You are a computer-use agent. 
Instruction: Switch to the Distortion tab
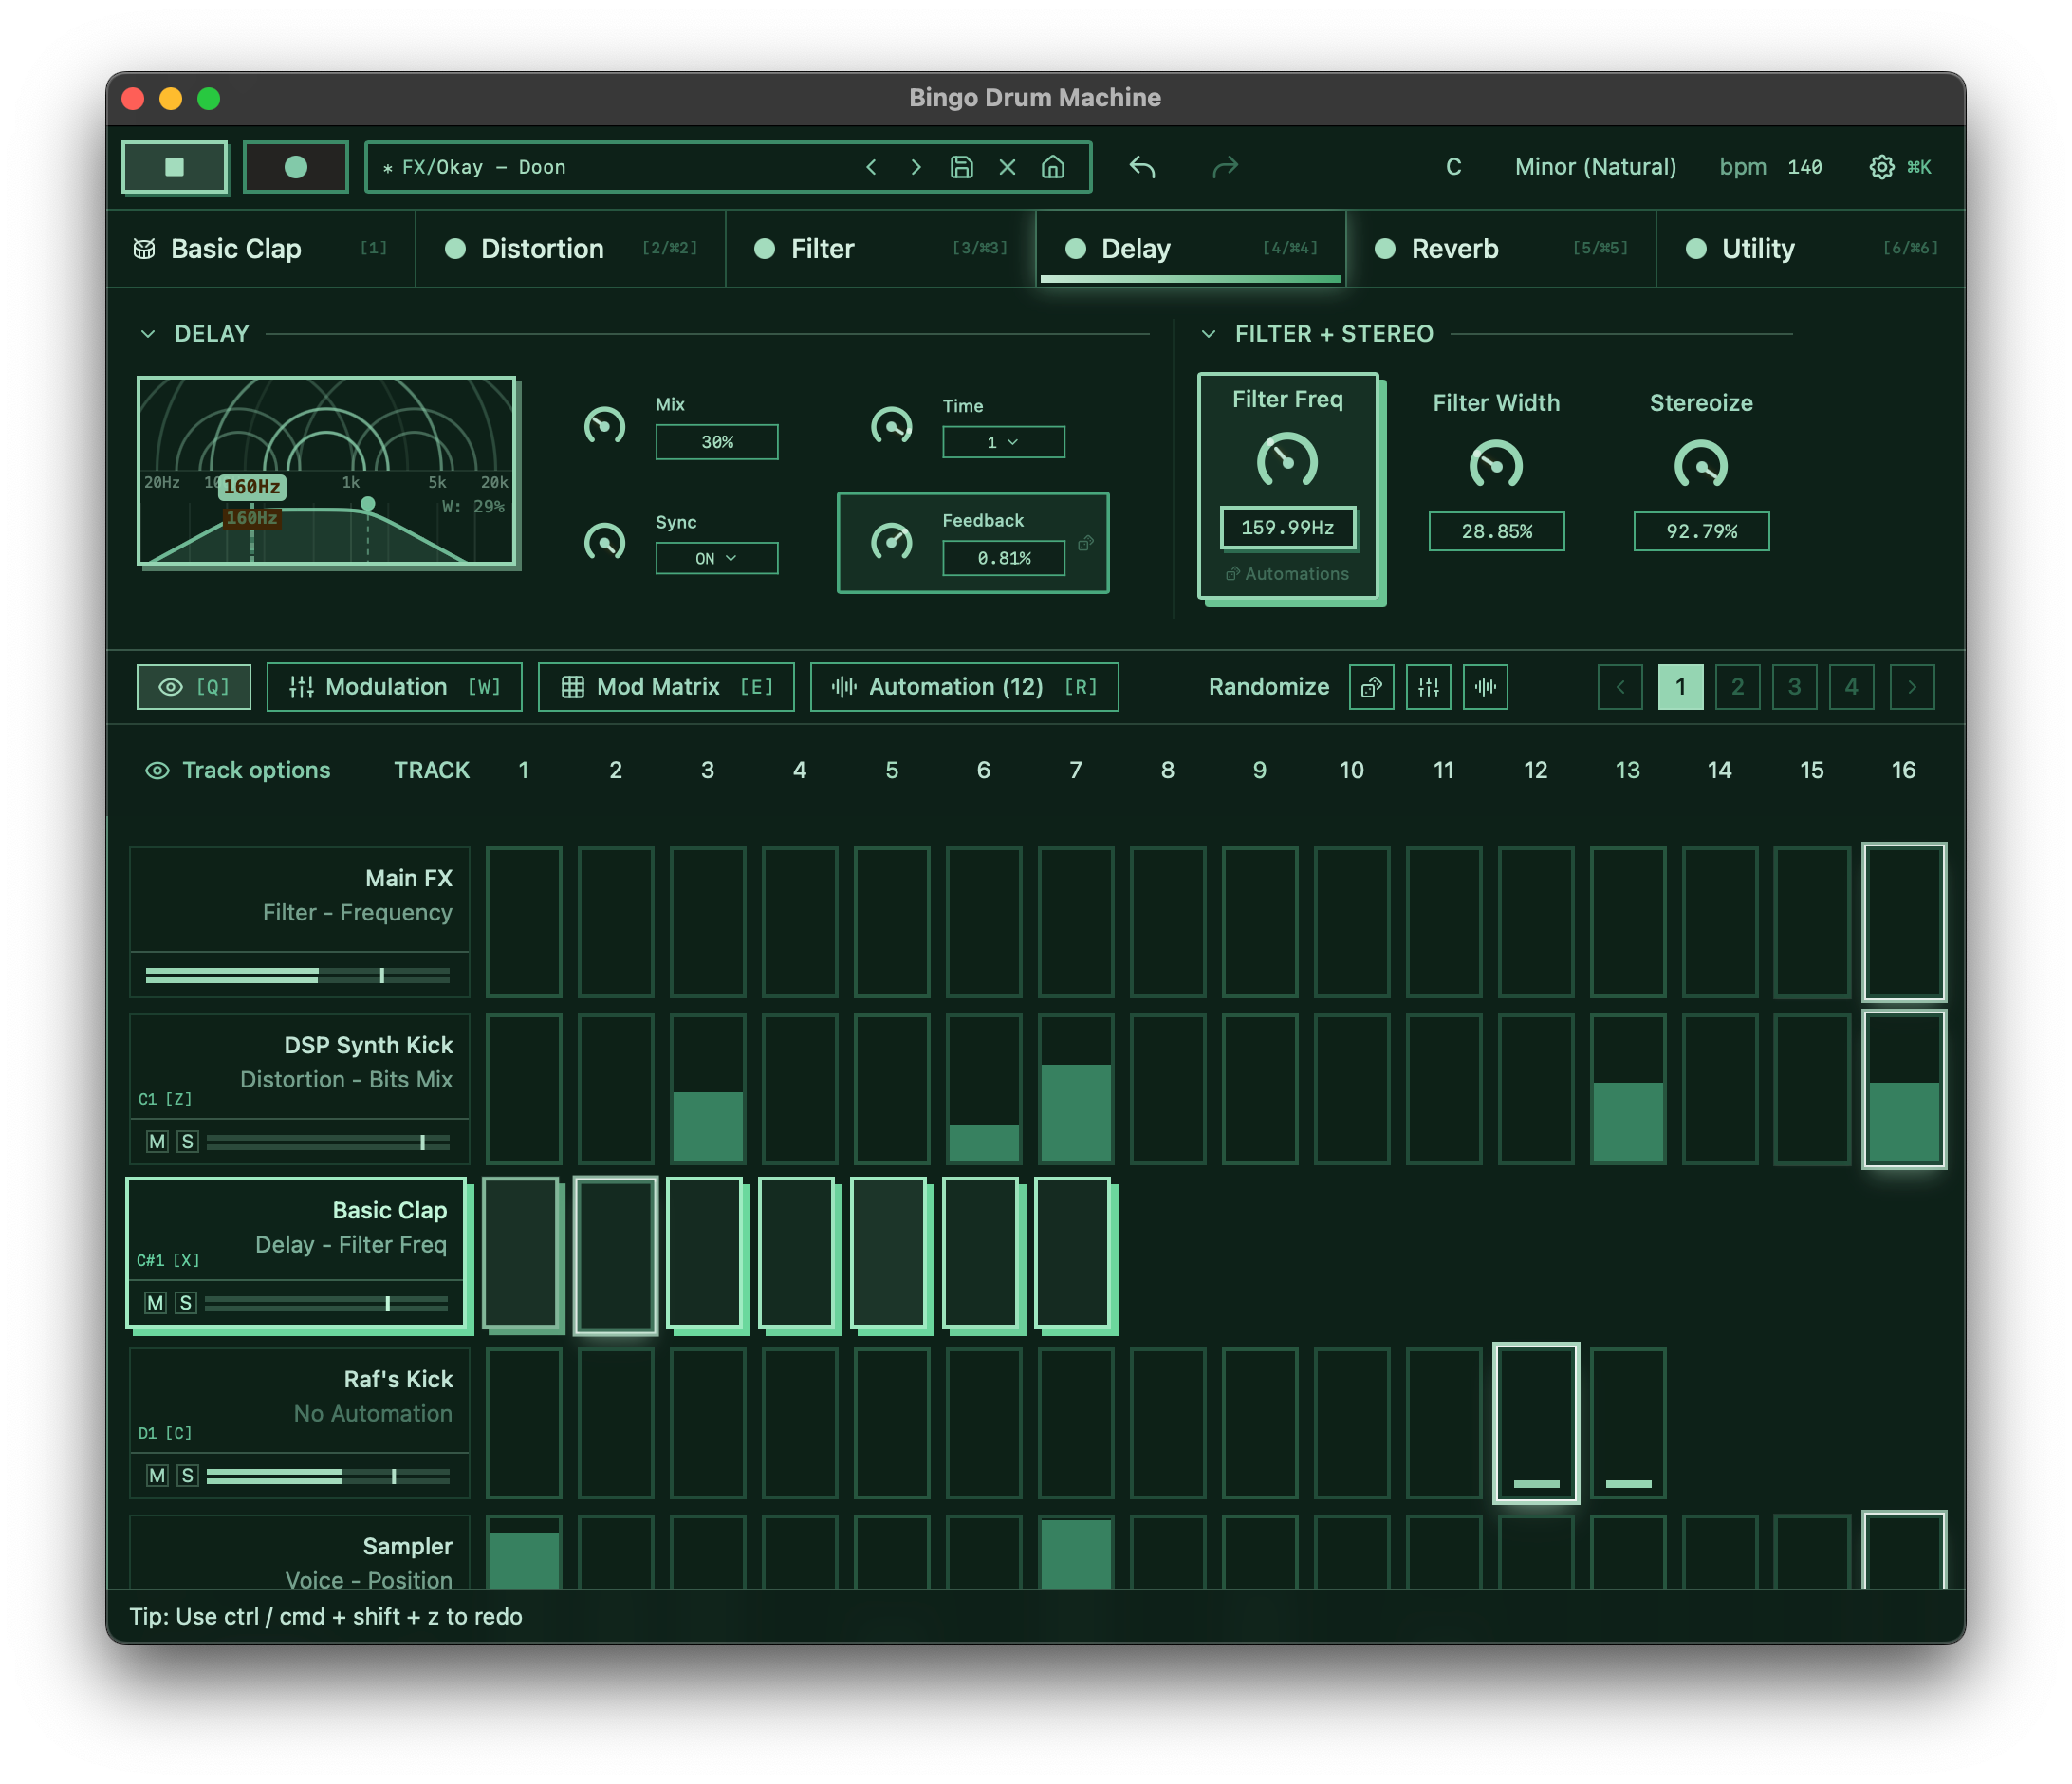(x=542, y=249)
